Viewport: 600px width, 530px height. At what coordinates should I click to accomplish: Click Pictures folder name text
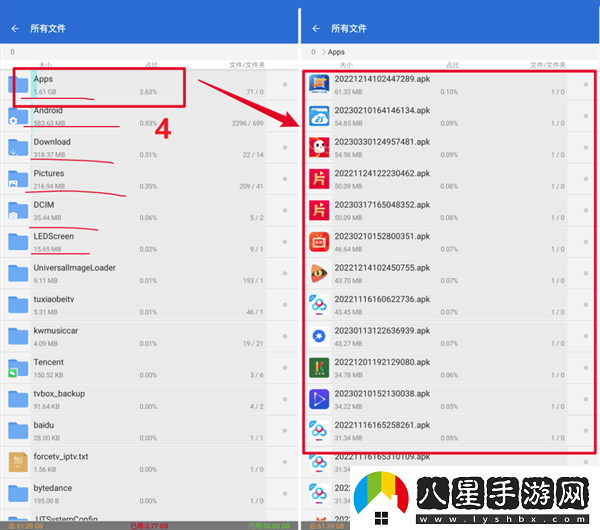(49, 173)
